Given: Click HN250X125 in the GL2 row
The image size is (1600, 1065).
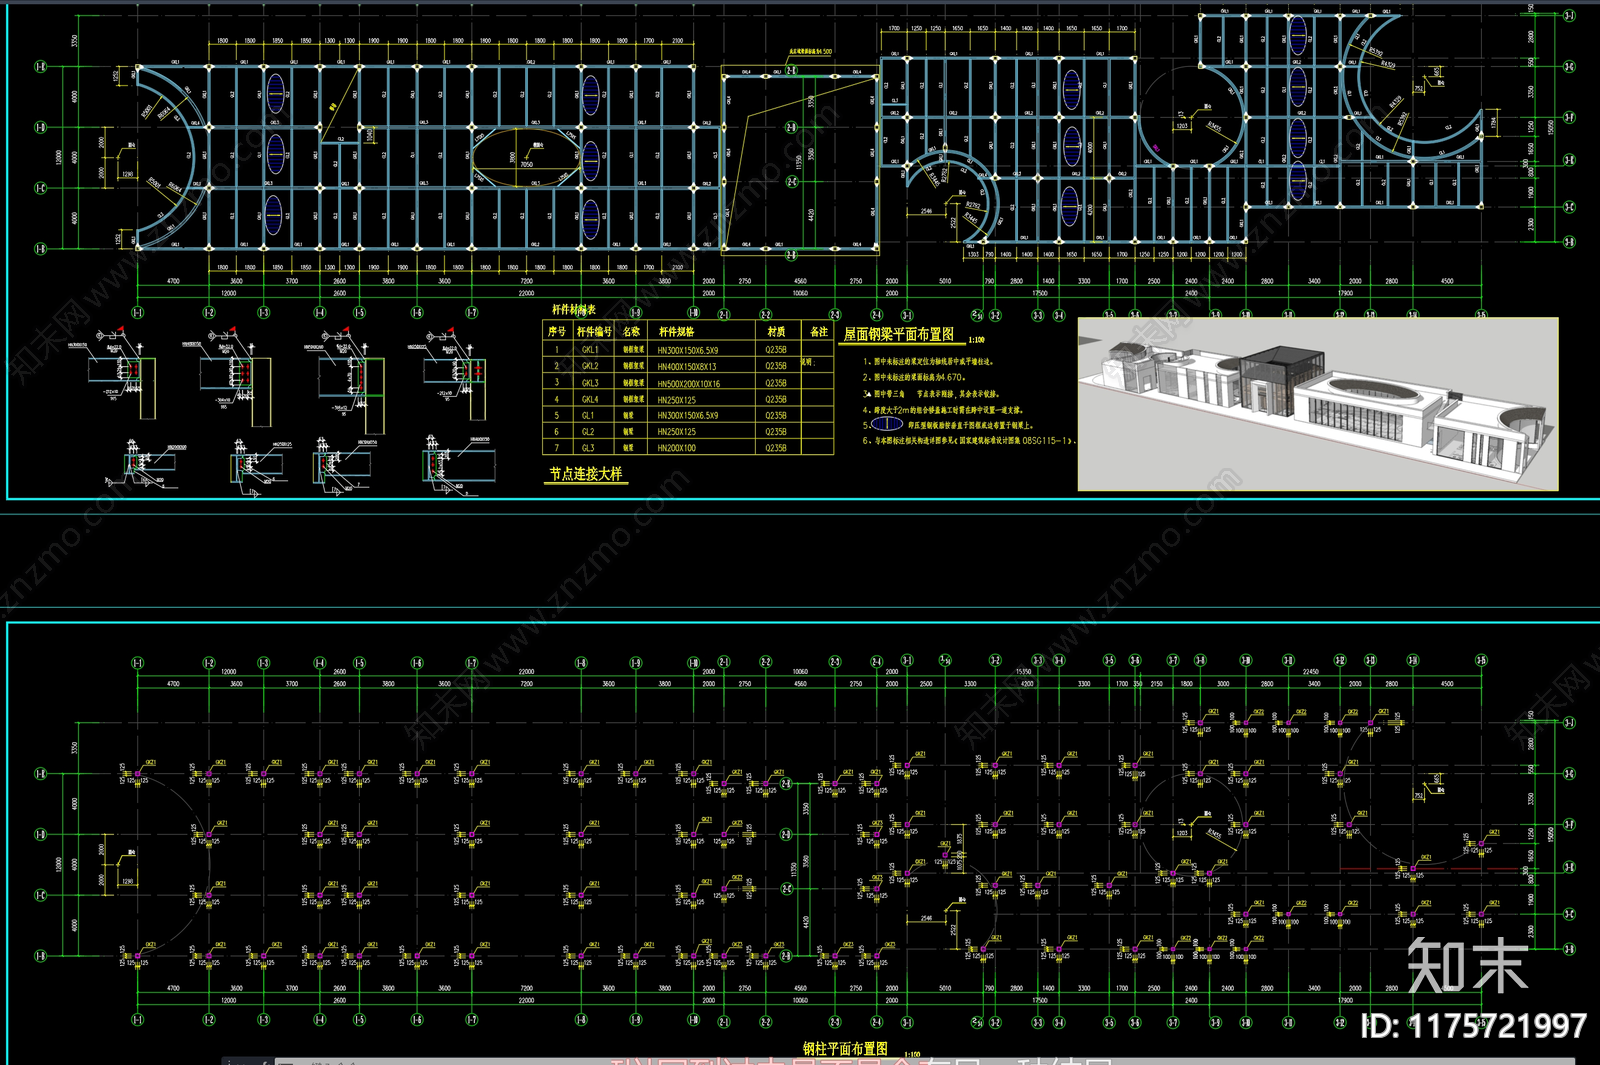Looking at the screenshot, I should tap(677, 432).
